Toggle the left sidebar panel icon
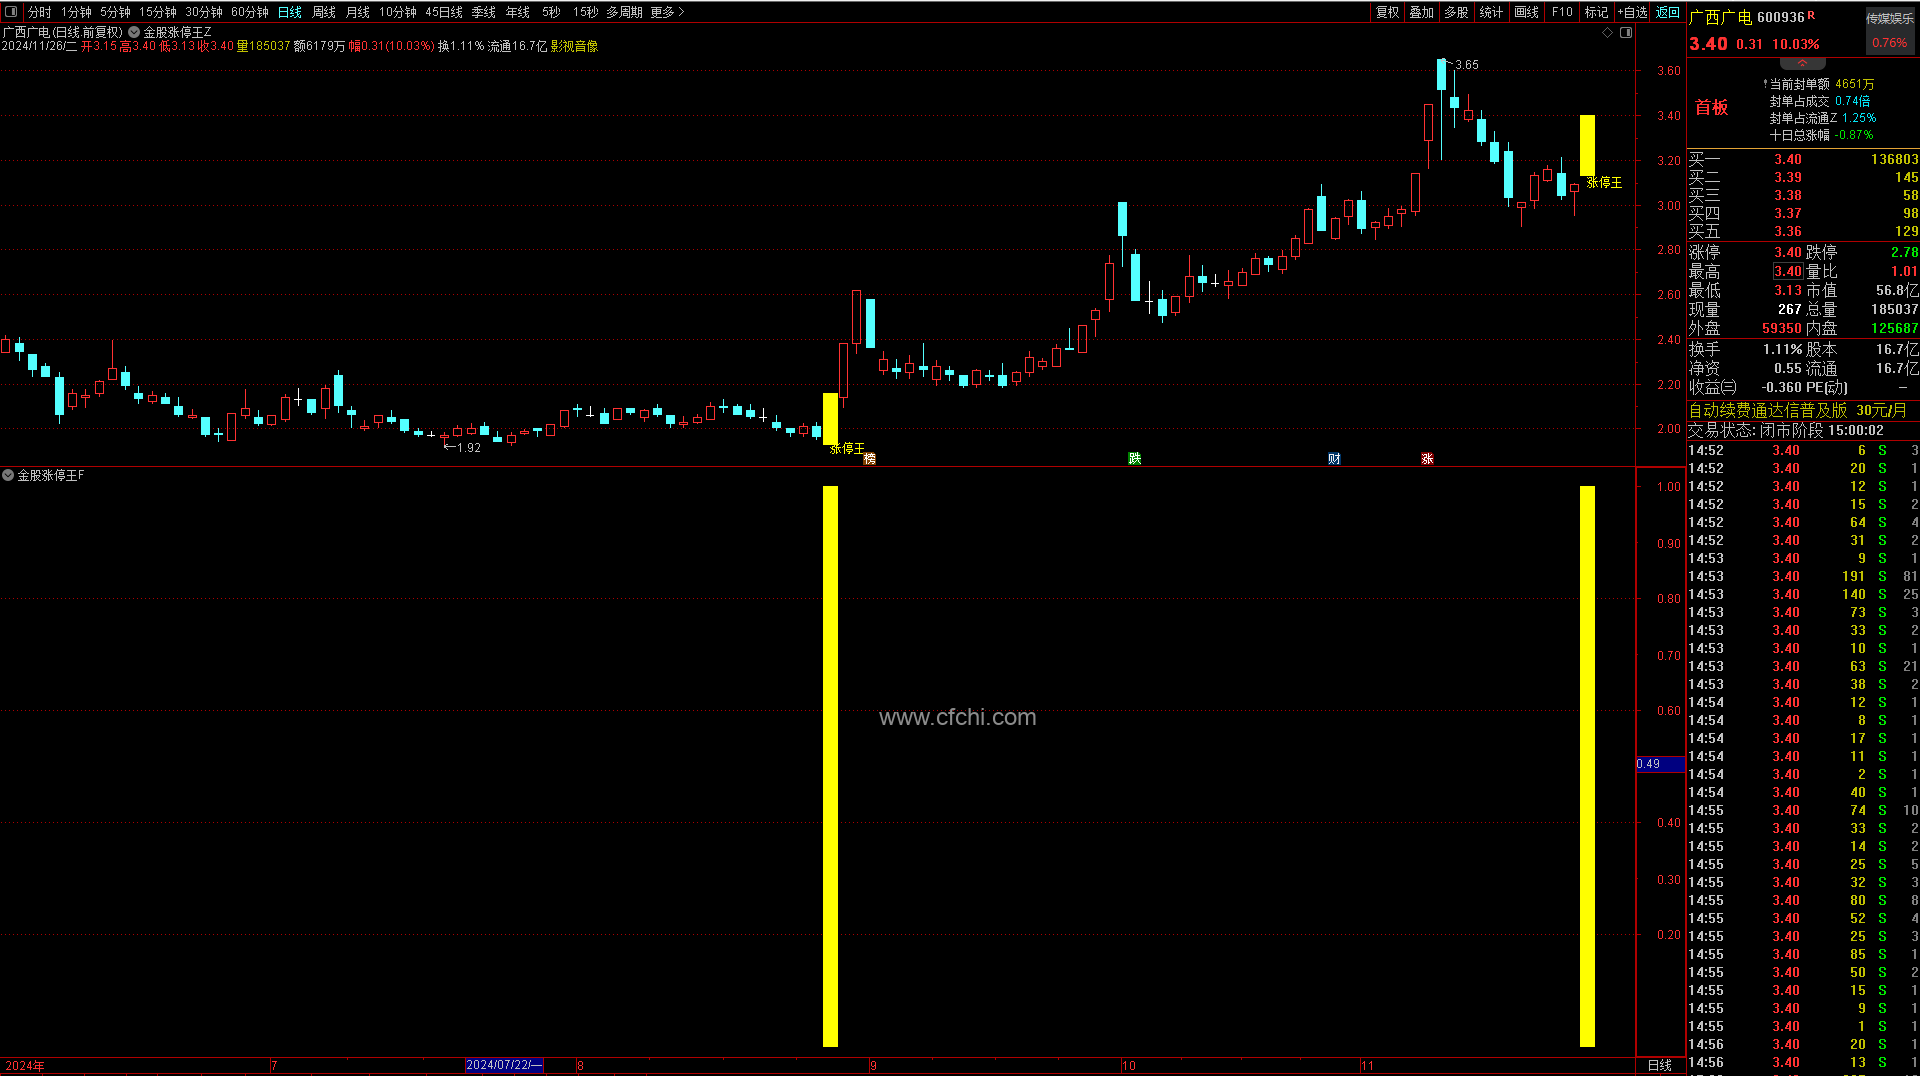Screen dimensions: 1920x1076 click(12, 12)
